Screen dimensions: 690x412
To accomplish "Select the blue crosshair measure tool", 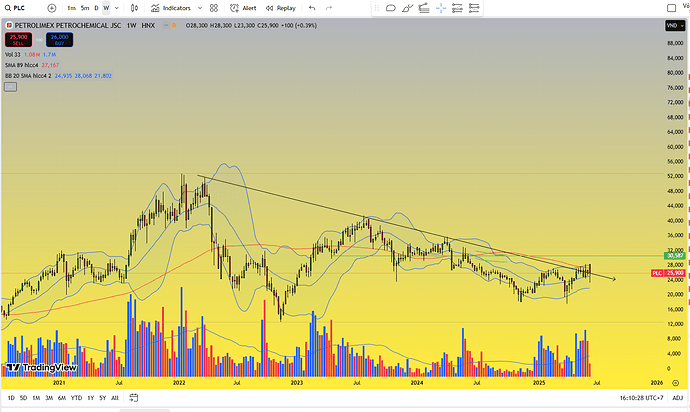I will coord(440,8).
